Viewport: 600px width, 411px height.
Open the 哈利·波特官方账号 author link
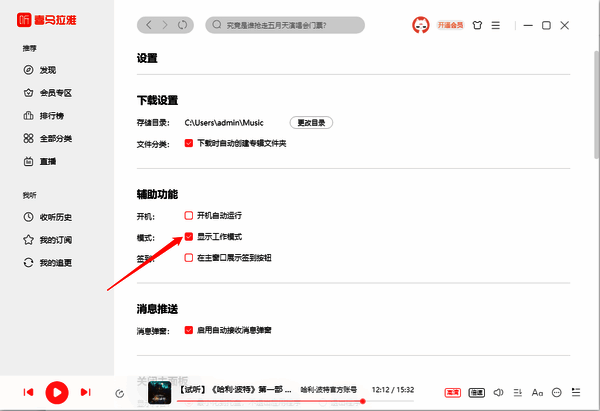click(329, 390)
